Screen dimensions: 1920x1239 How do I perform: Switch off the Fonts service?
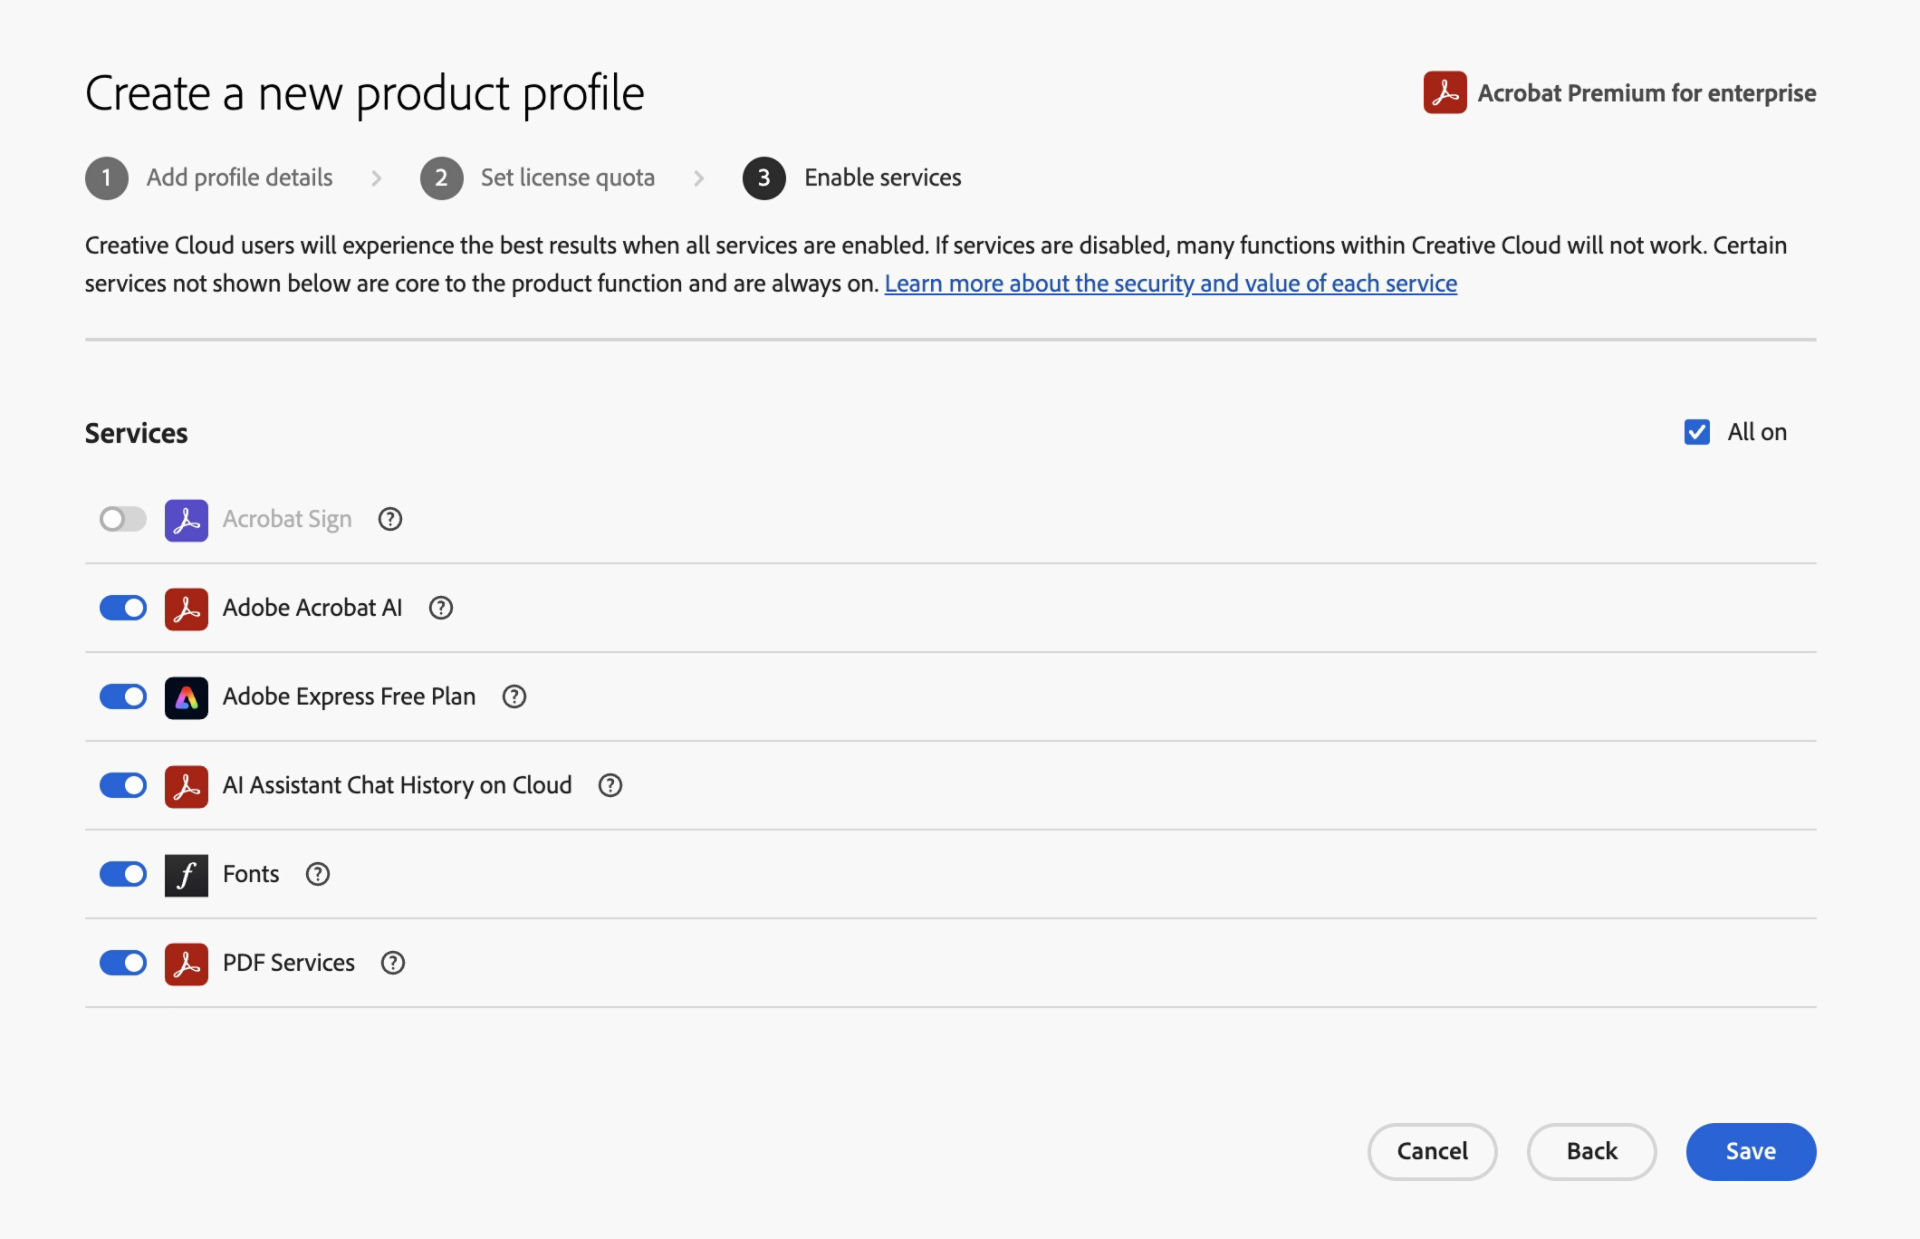123,874
